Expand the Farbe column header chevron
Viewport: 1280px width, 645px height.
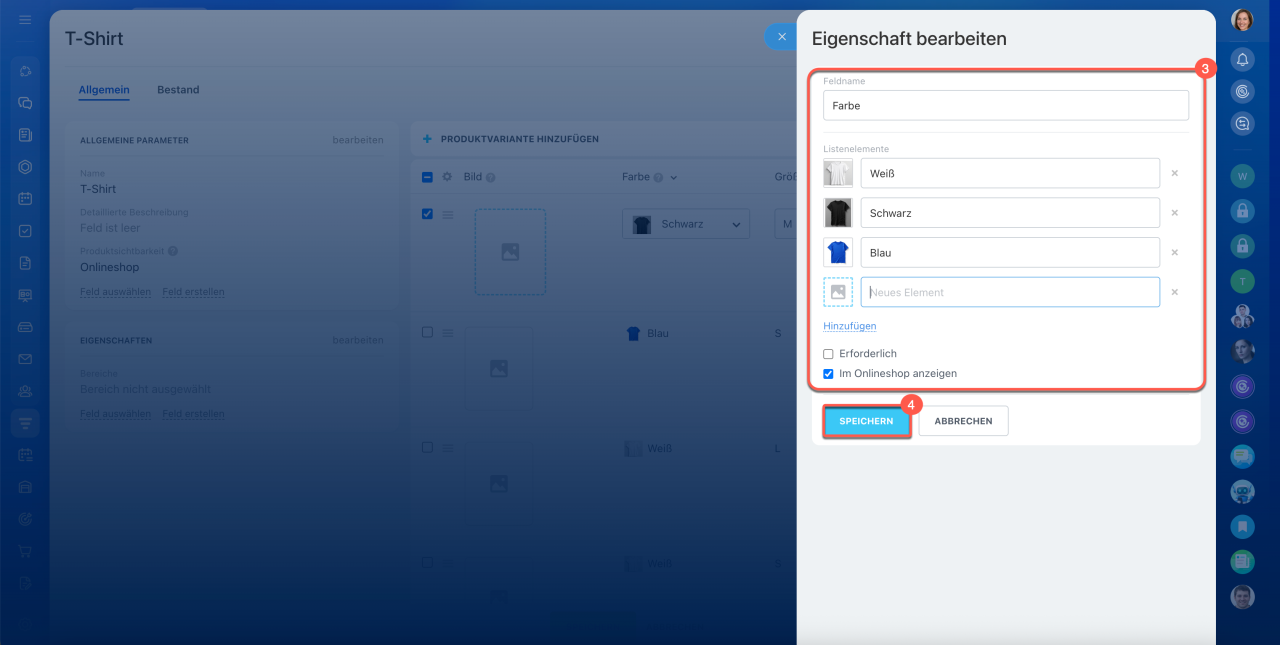click(x=674, y=177)
